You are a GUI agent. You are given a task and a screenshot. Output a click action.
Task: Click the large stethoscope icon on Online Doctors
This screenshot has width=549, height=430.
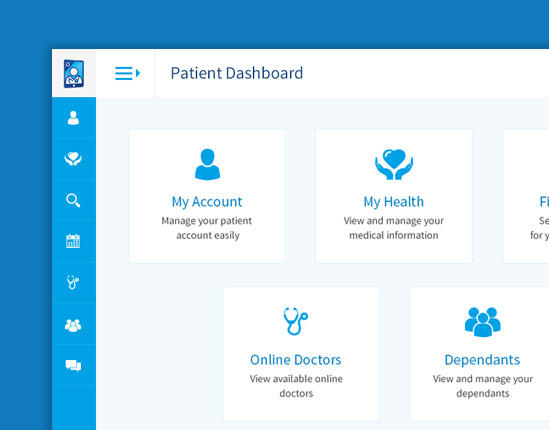[296, 321]
